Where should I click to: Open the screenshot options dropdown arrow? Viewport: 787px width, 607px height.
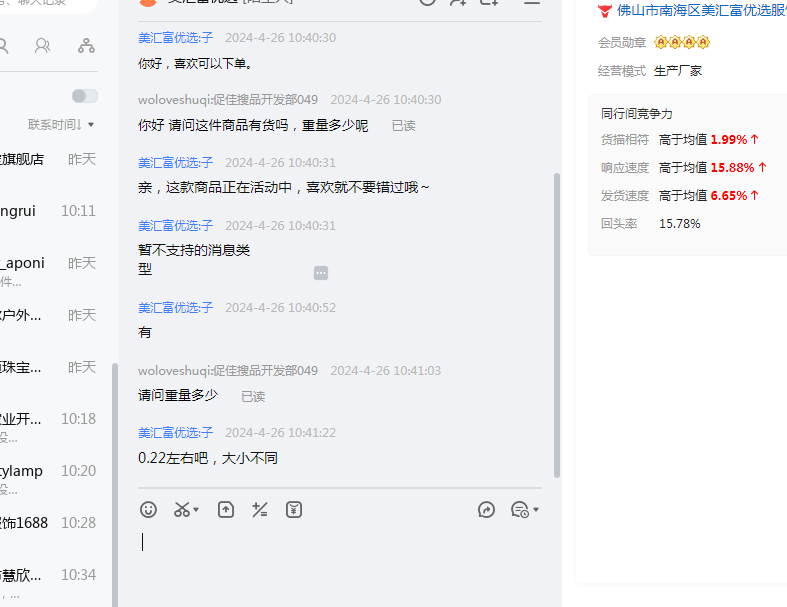point(196,510)
